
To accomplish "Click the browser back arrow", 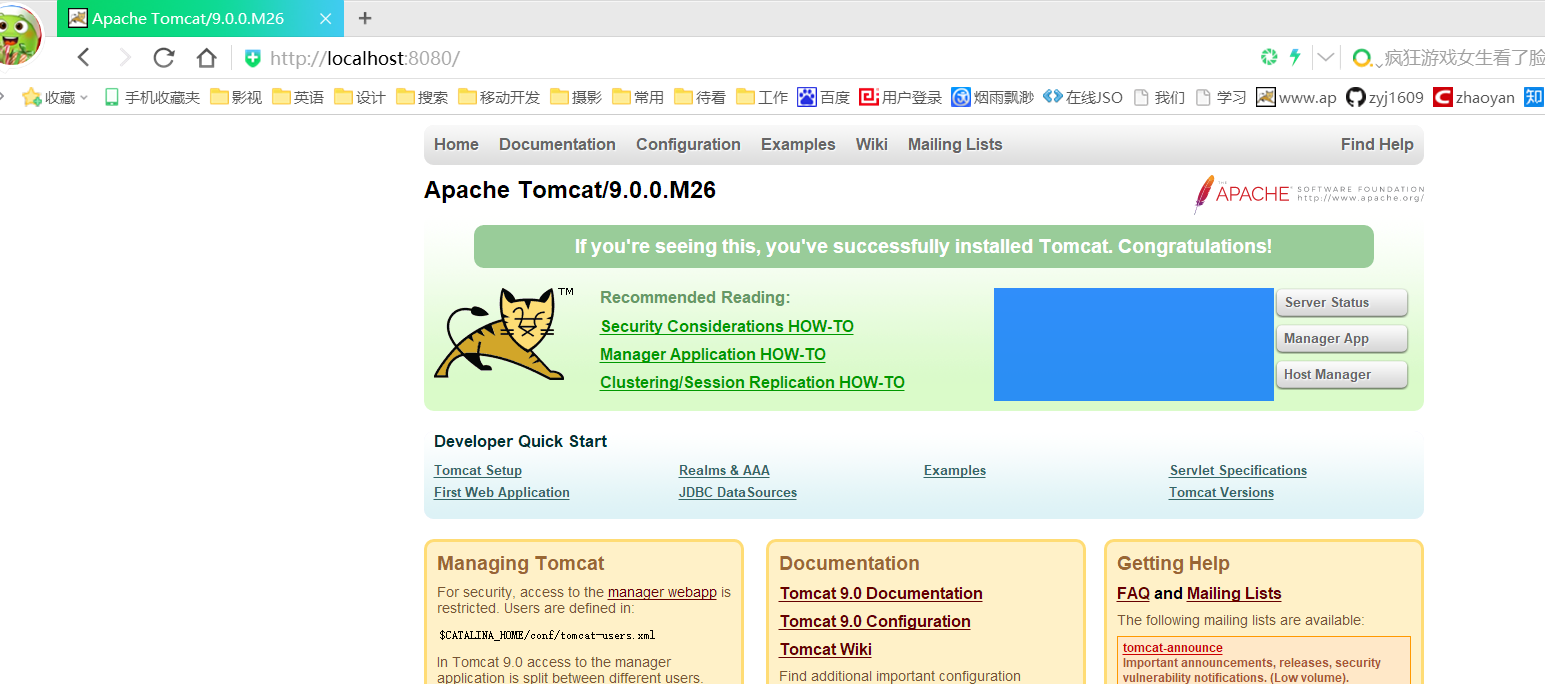I will [x=84, y=58].
